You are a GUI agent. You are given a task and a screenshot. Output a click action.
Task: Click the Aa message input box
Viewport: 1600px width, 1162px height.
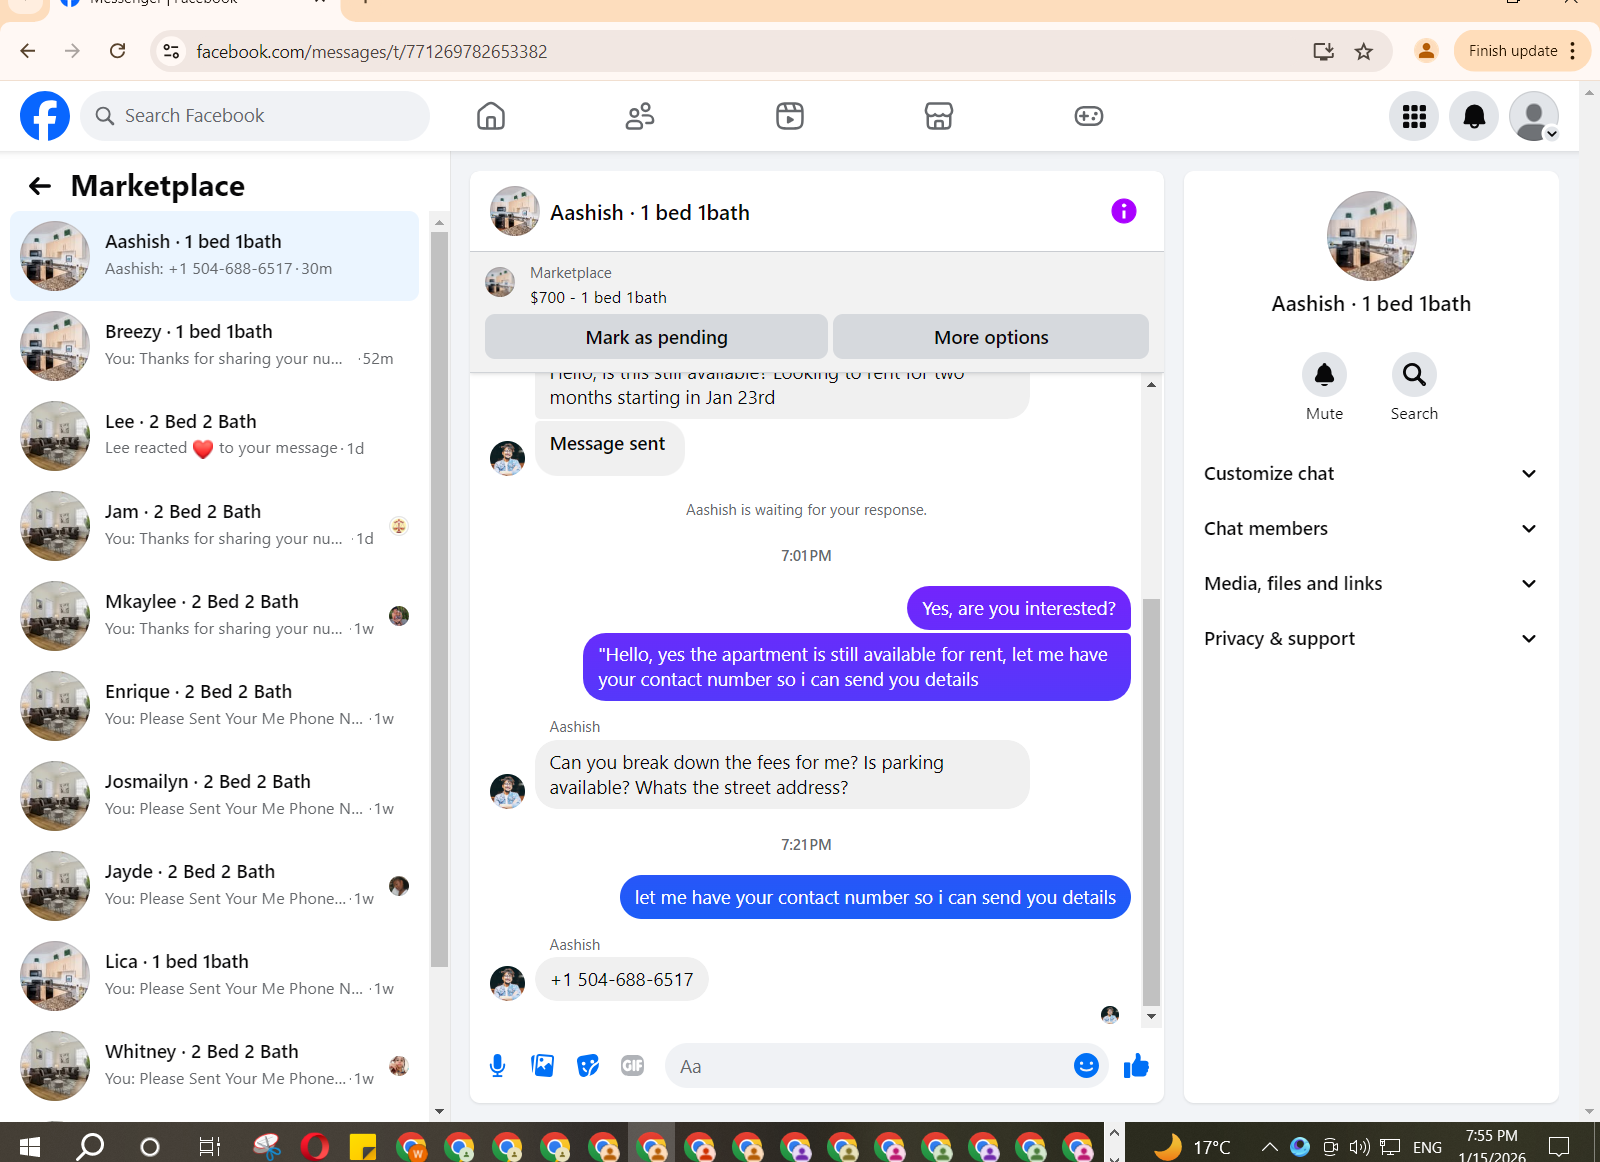point(870,1066)
